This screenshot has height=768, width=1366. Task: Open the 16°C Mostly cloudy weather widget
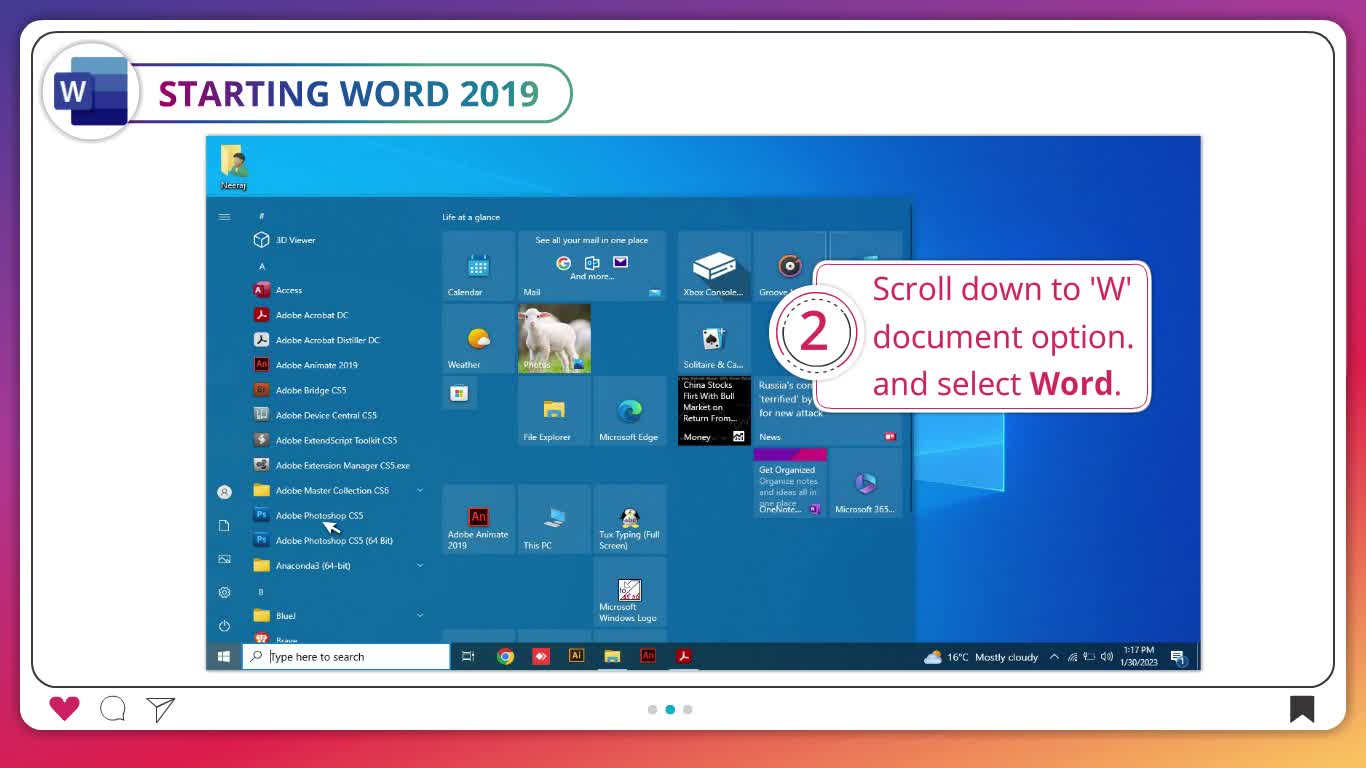pyautogui.click(x=980, y=657)
